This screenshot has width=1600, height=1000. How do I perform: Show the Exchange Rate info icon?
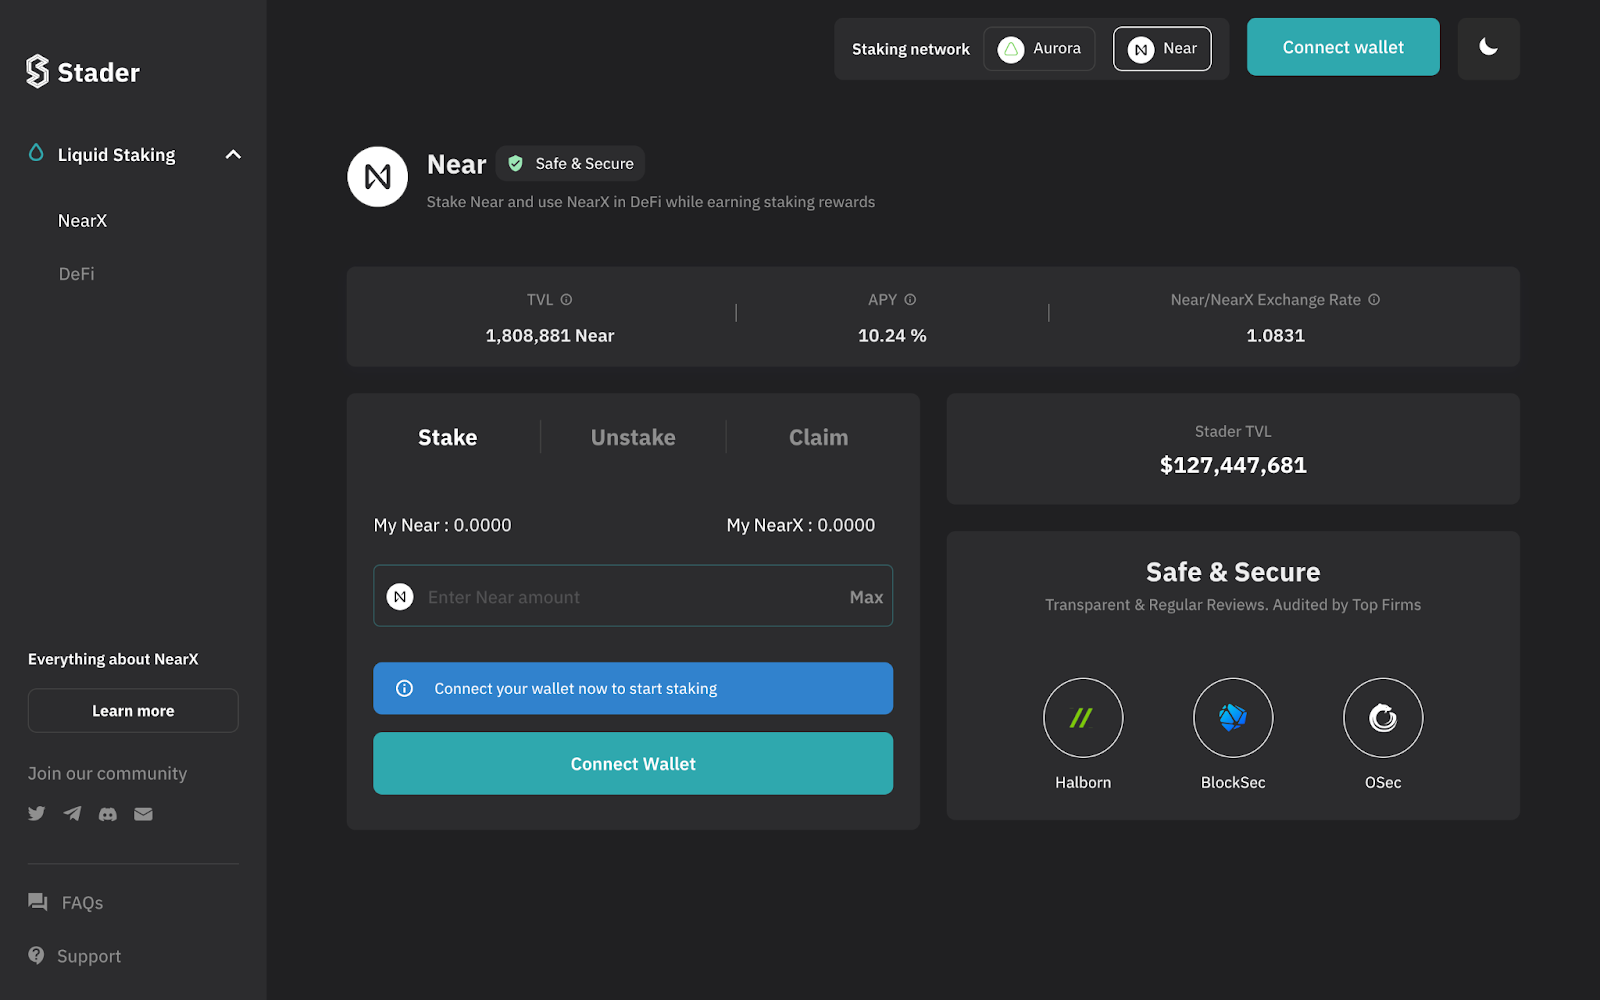point(1374,300)
